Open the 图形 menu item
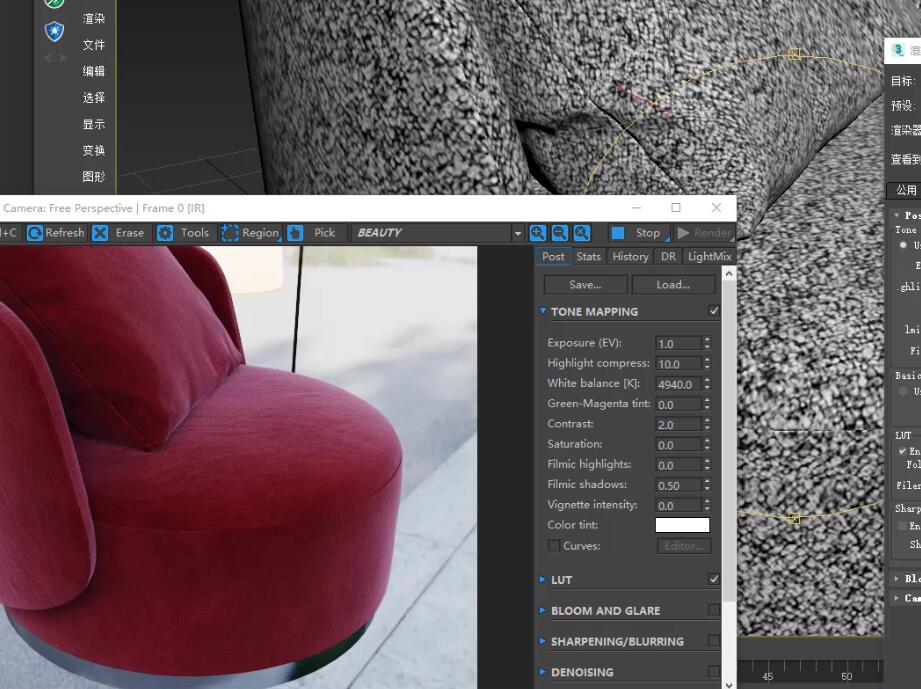 tap(93, 177)
